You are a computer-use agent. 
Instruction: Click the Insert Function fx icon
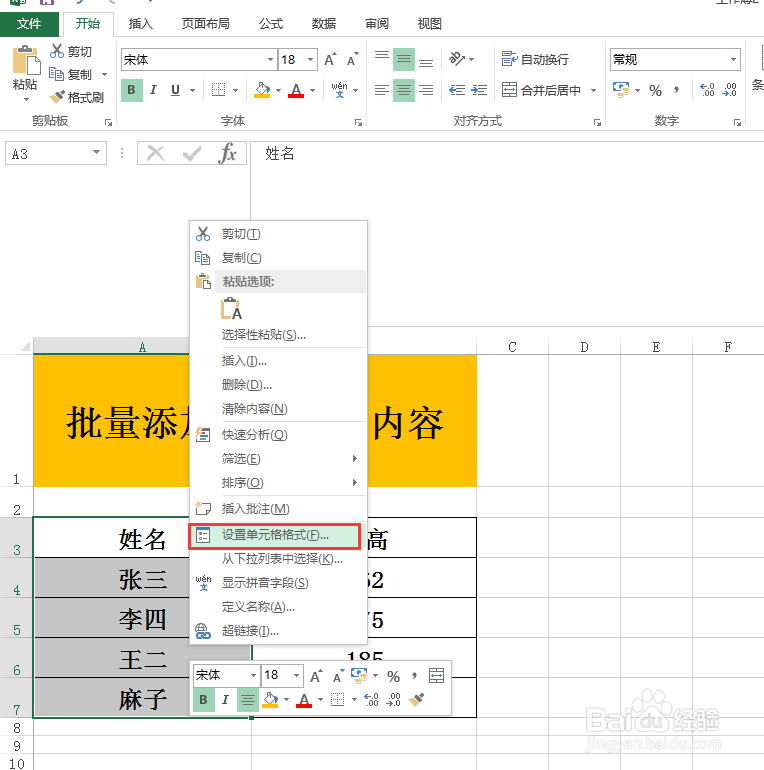click(x=227, y=153)
